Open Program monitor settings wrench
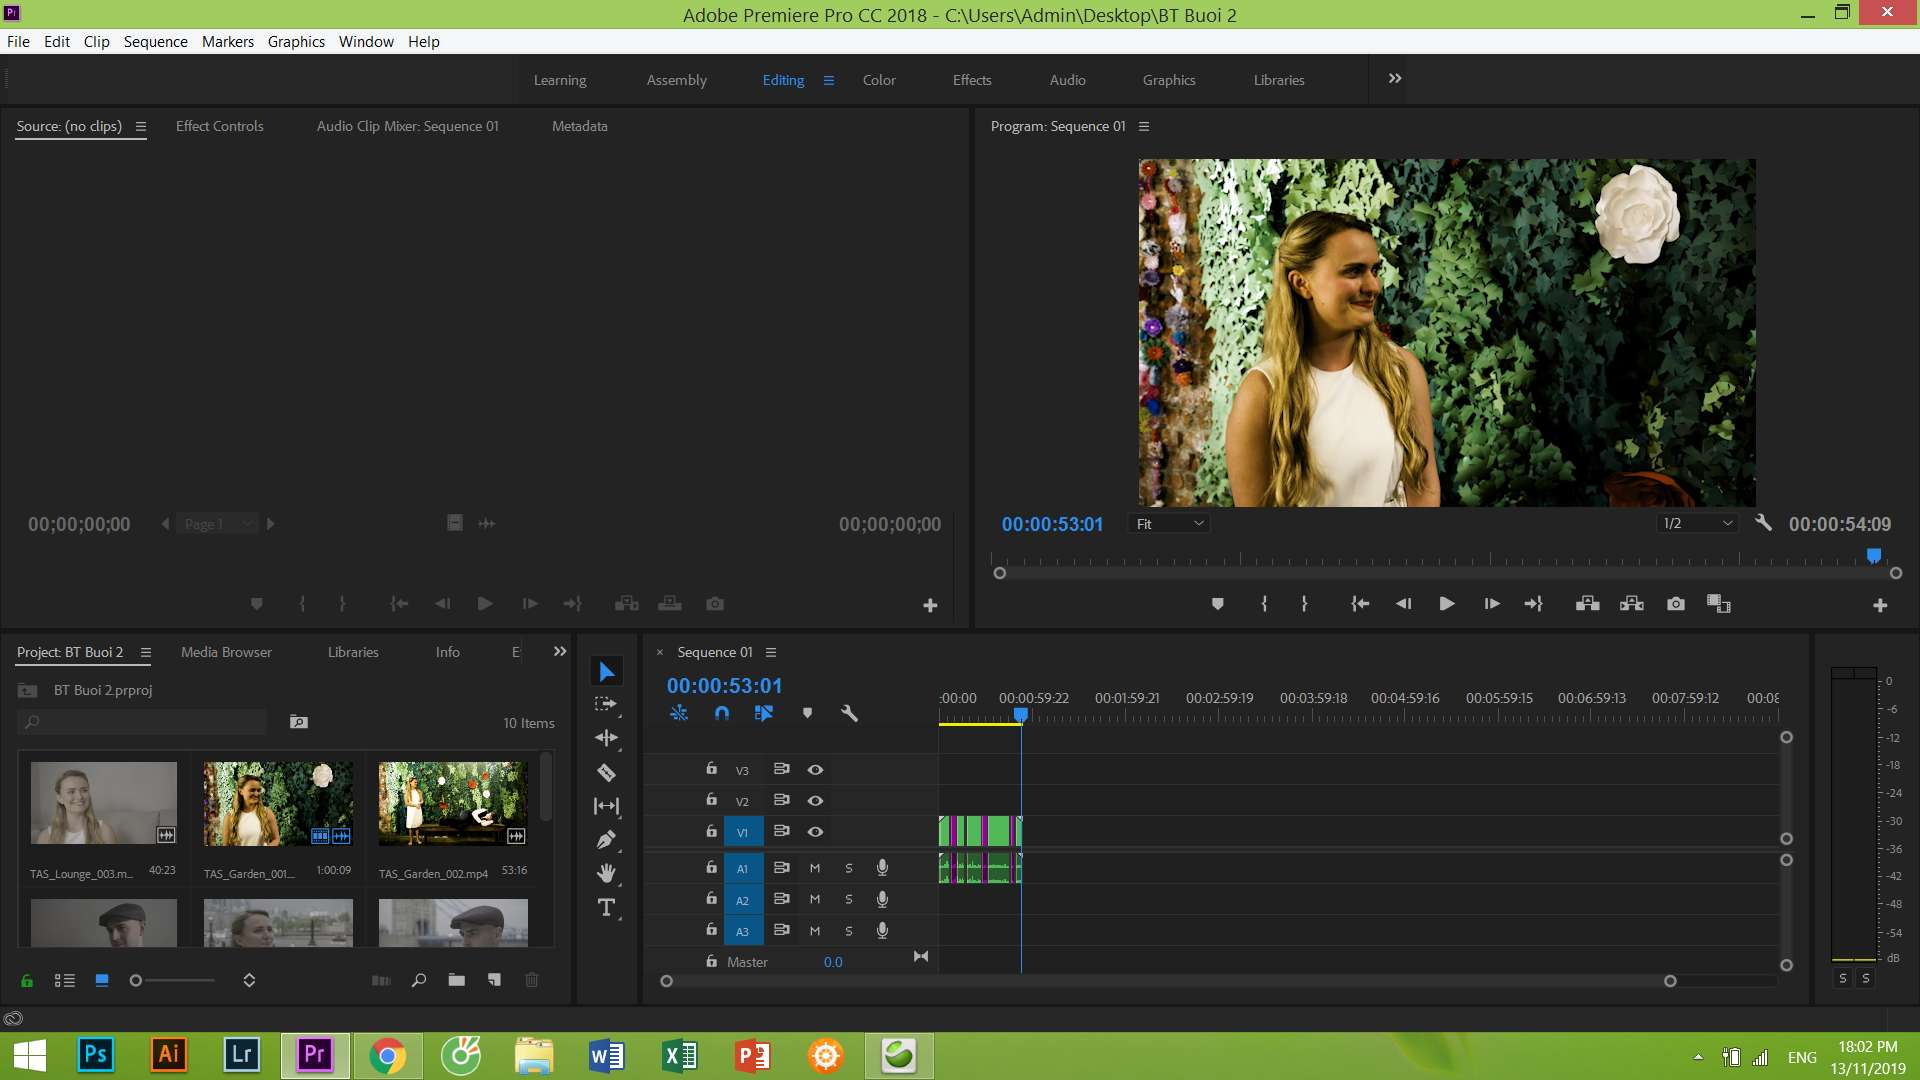Image resolution: width=1920 pixels, height=1080 pixels. 1763,523
